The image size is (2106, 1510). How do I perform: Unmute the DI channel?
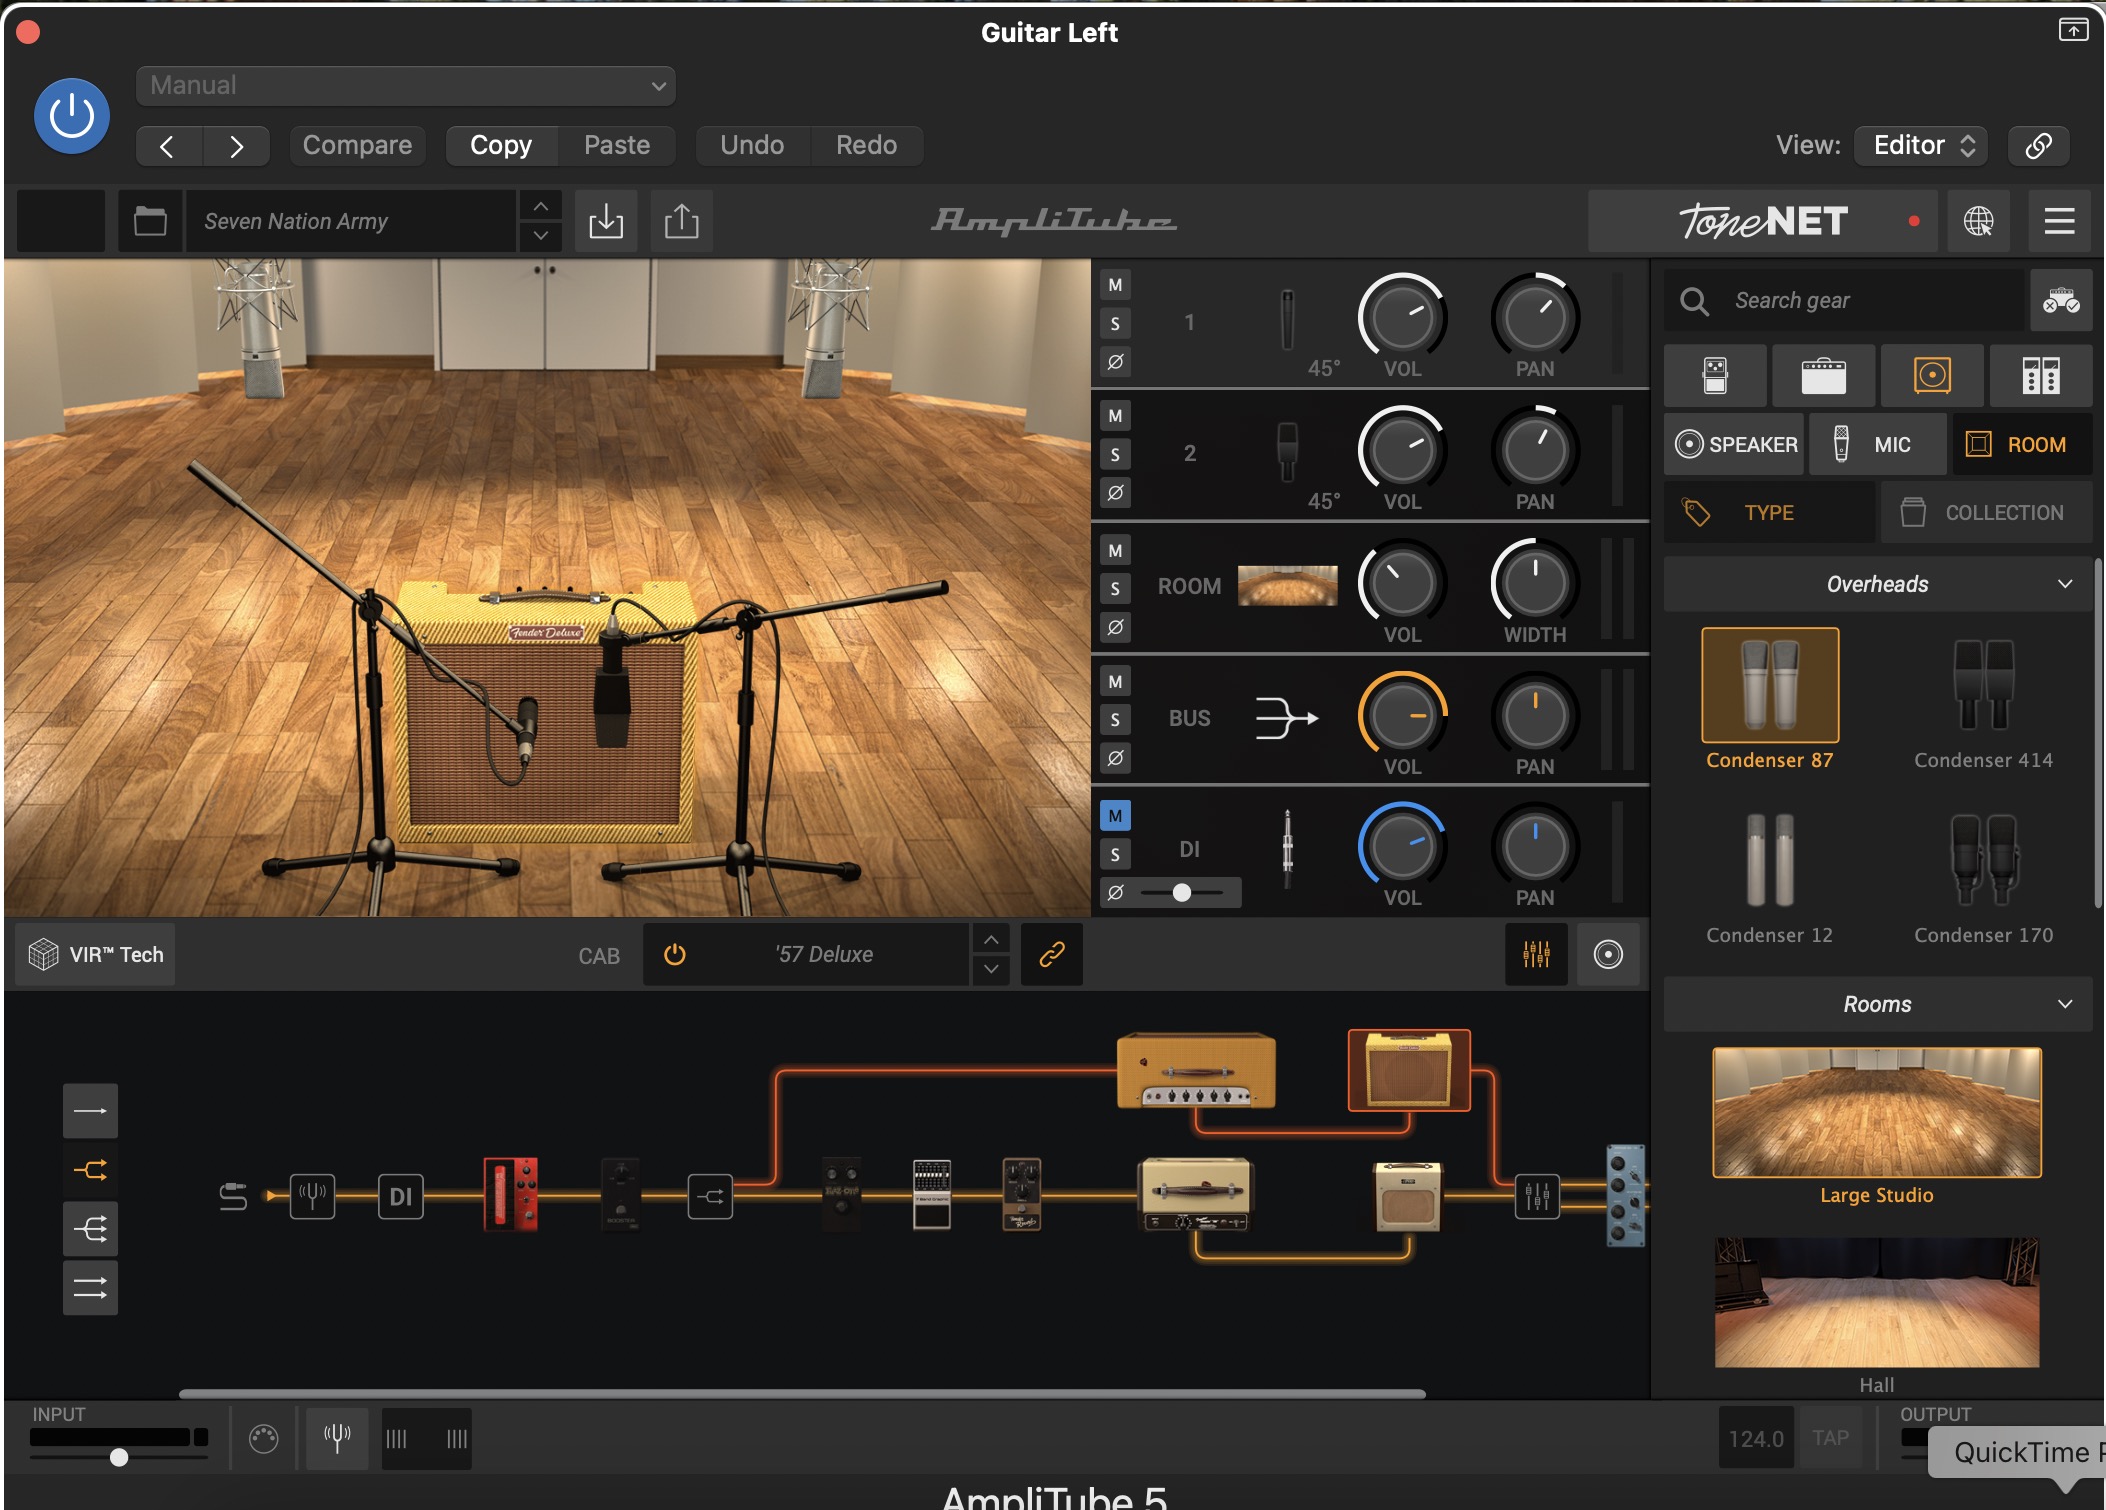pos(1115,816)
